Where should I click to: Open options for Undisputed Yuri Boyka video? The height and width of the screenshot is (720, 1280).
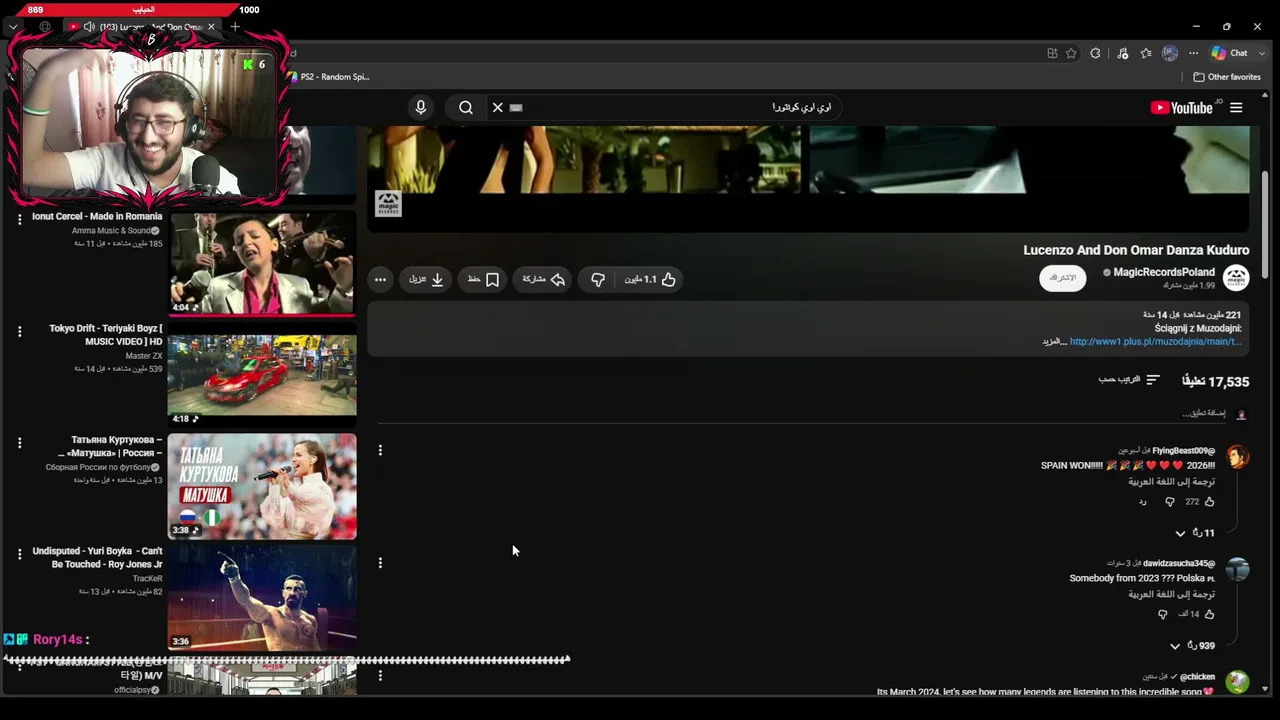[x=19, y=554]
